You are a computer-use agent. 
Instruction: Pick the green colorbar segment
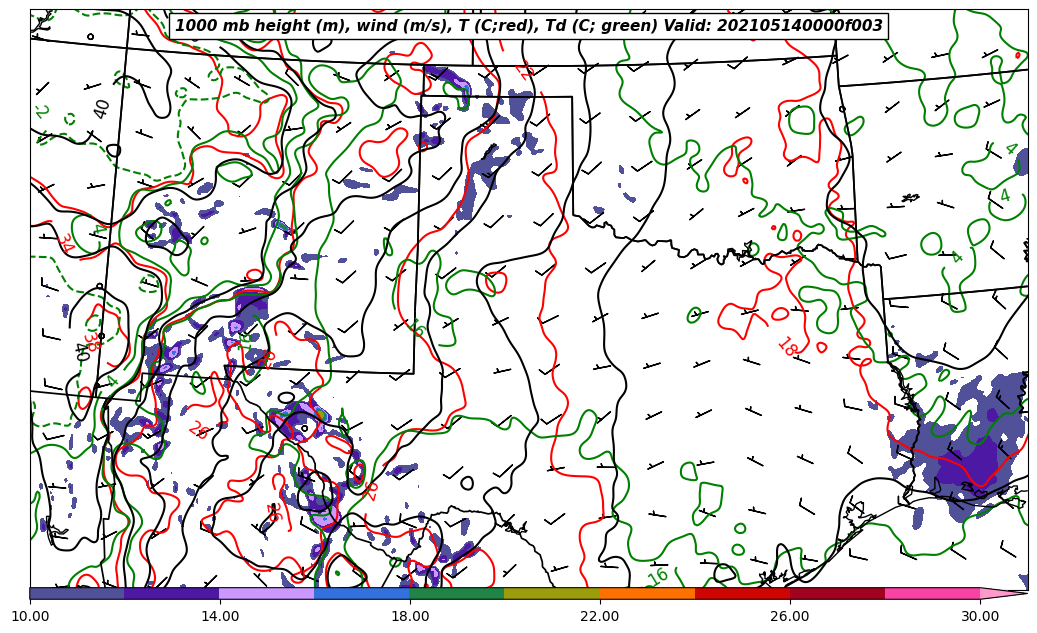[457, 593]
